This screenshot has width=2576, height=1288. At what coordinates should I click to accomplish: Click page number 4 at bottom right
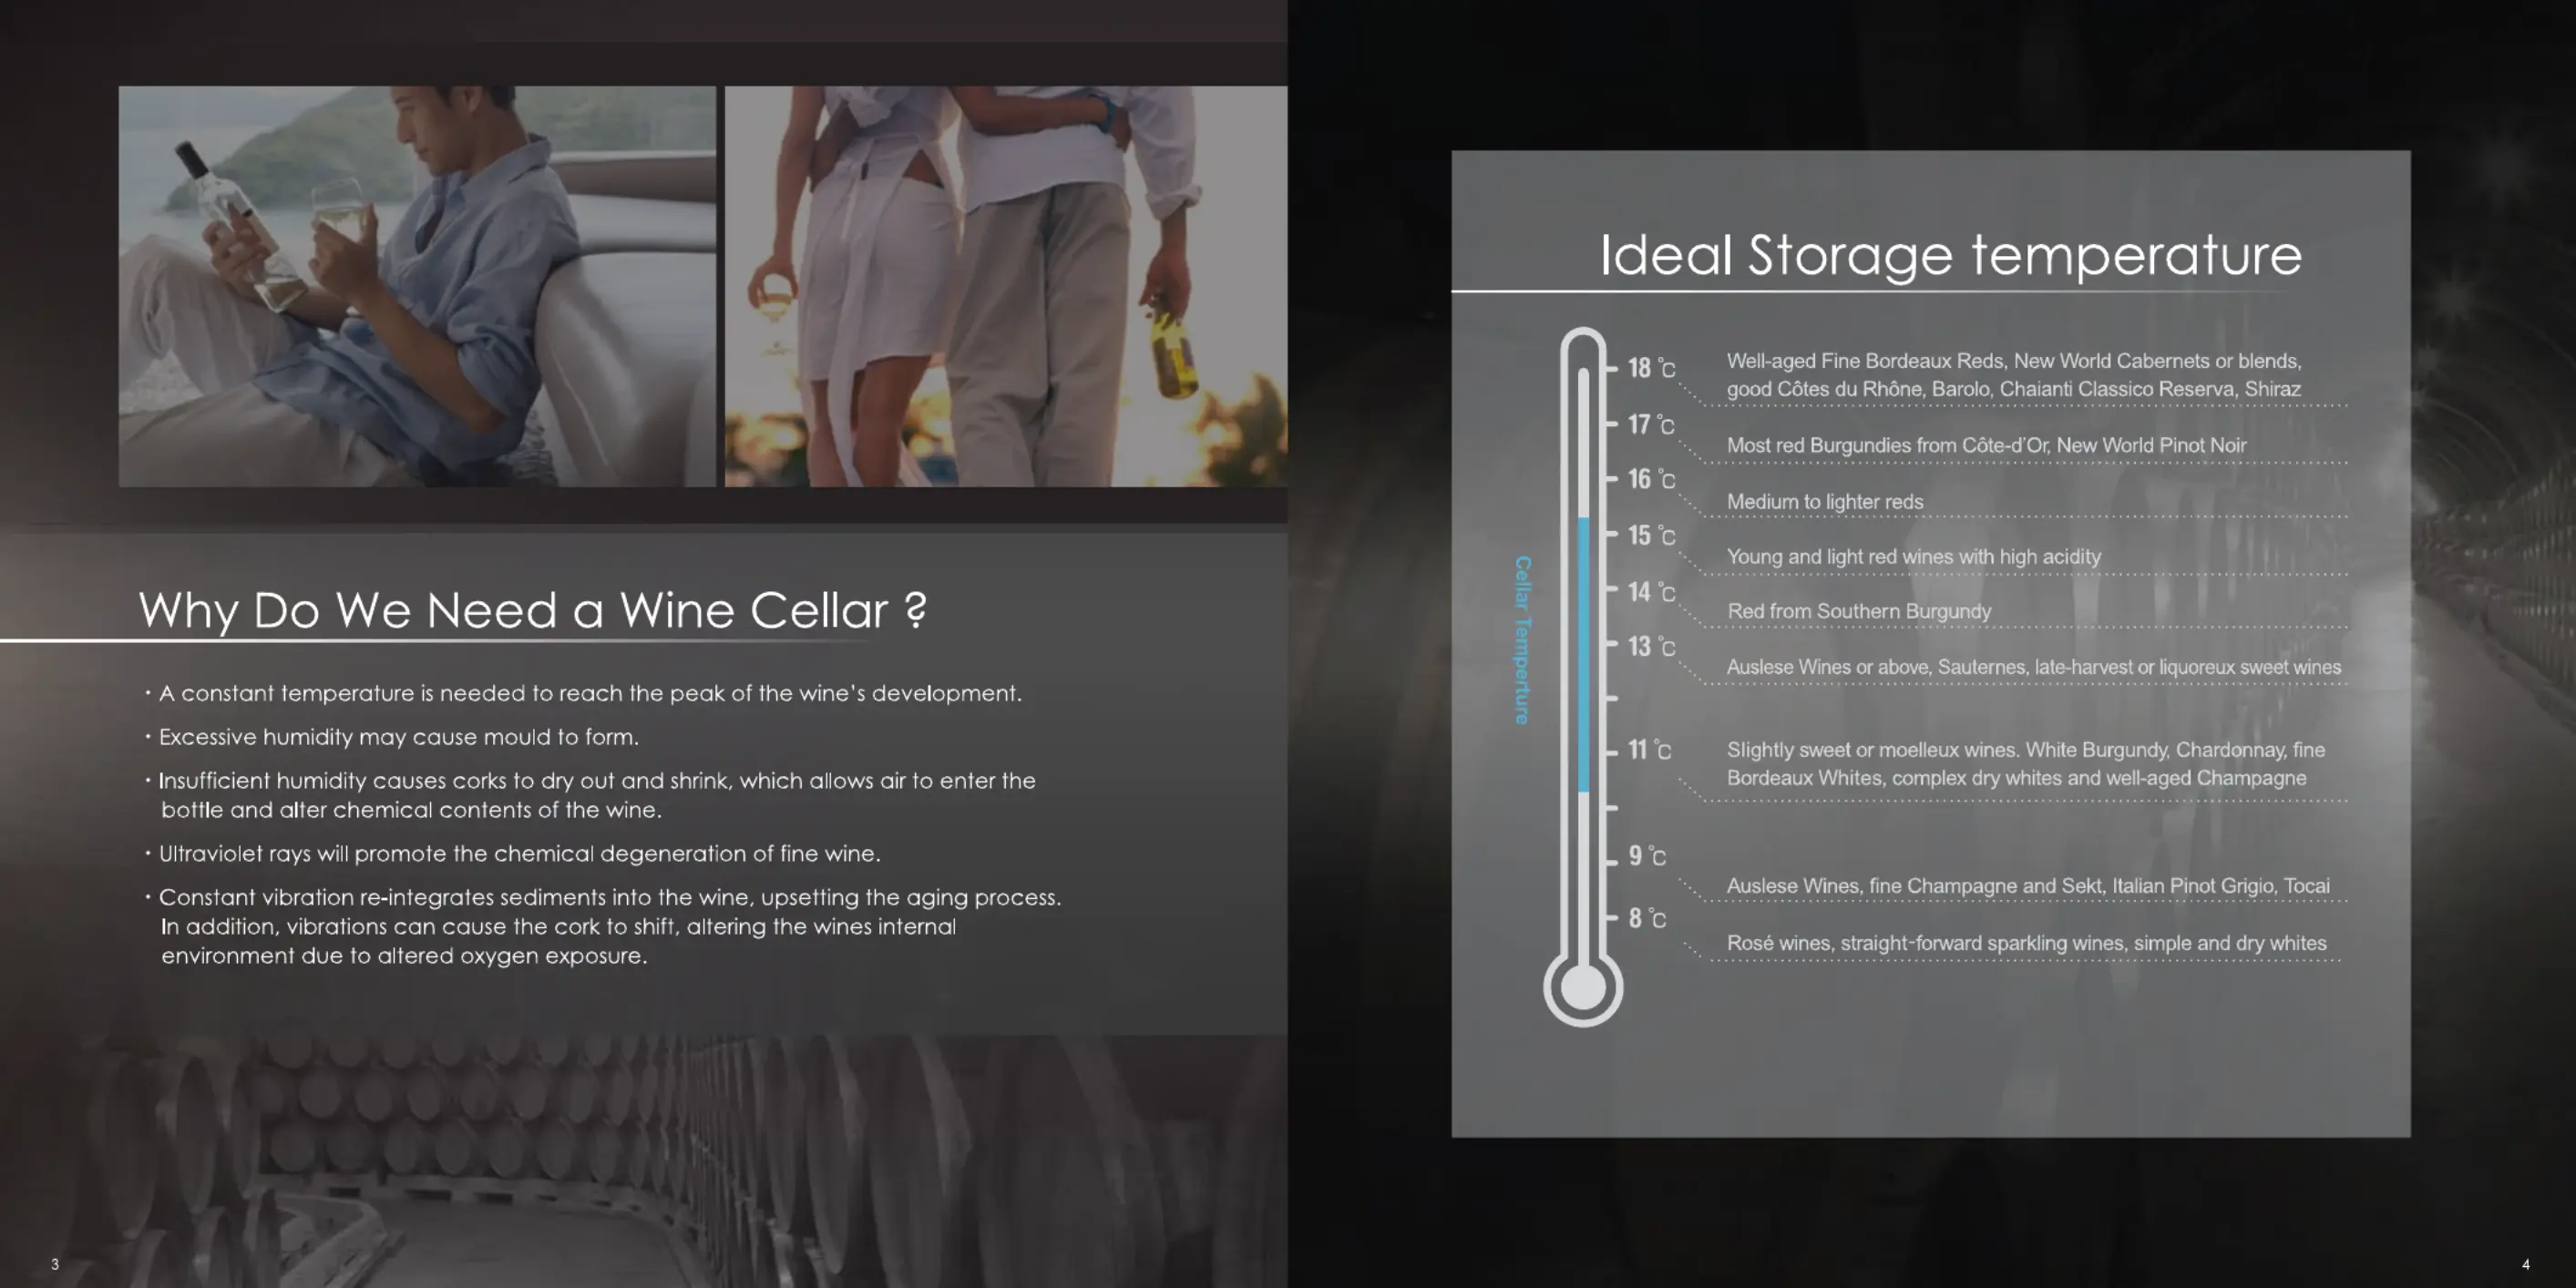coord(2525,1264)
